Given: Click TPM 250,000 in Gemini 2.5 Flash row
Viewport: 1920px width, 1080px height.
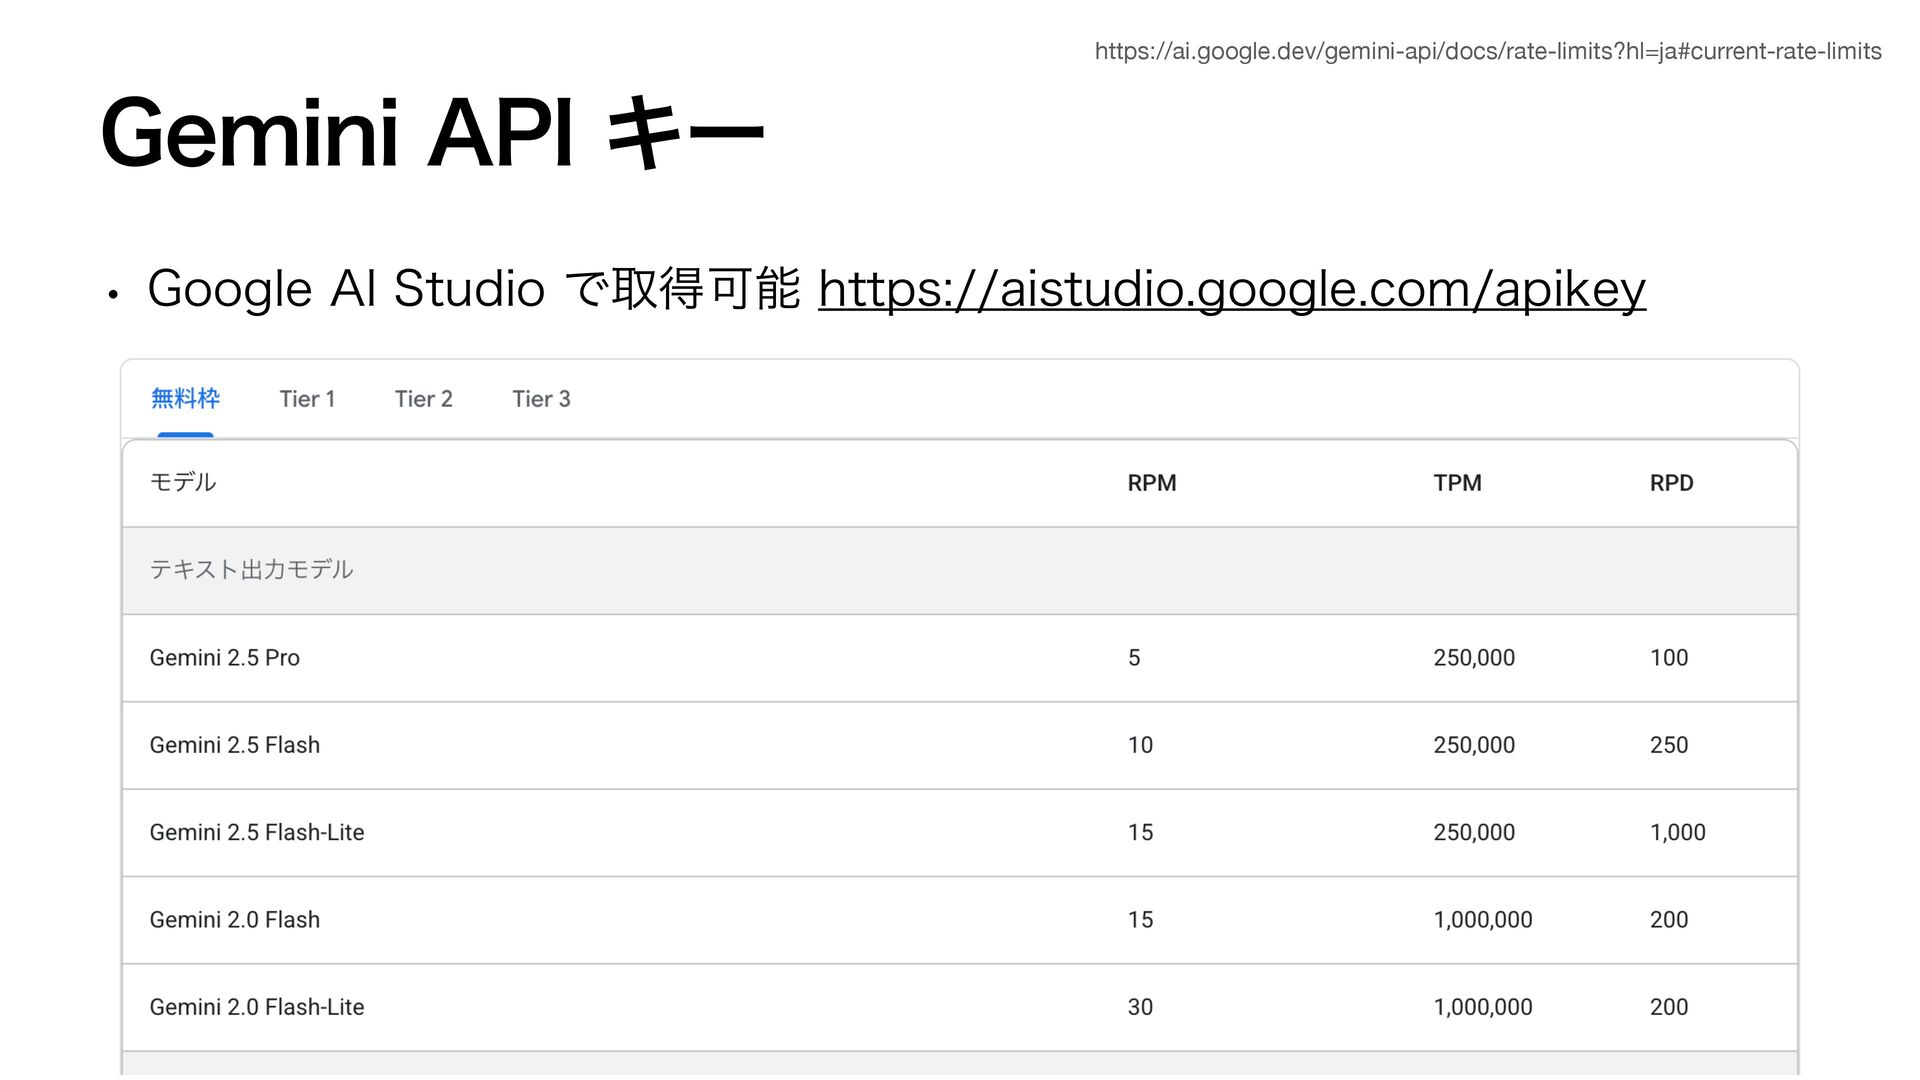Looking at the screenshot, I should [1474, 745].
